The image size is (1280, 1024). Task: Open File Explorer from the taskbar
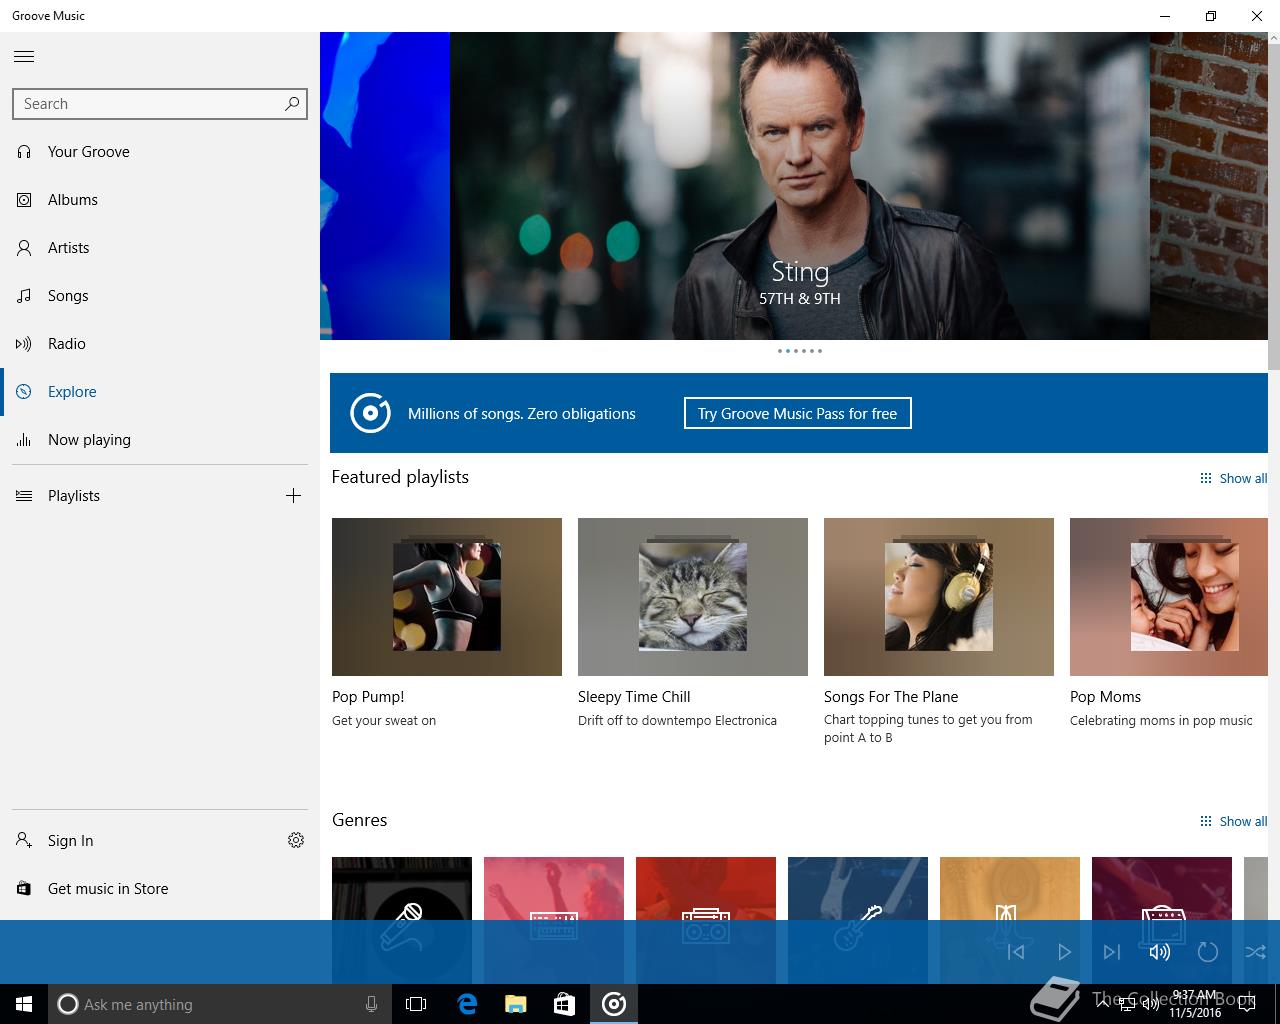(x=515, y=1004)
